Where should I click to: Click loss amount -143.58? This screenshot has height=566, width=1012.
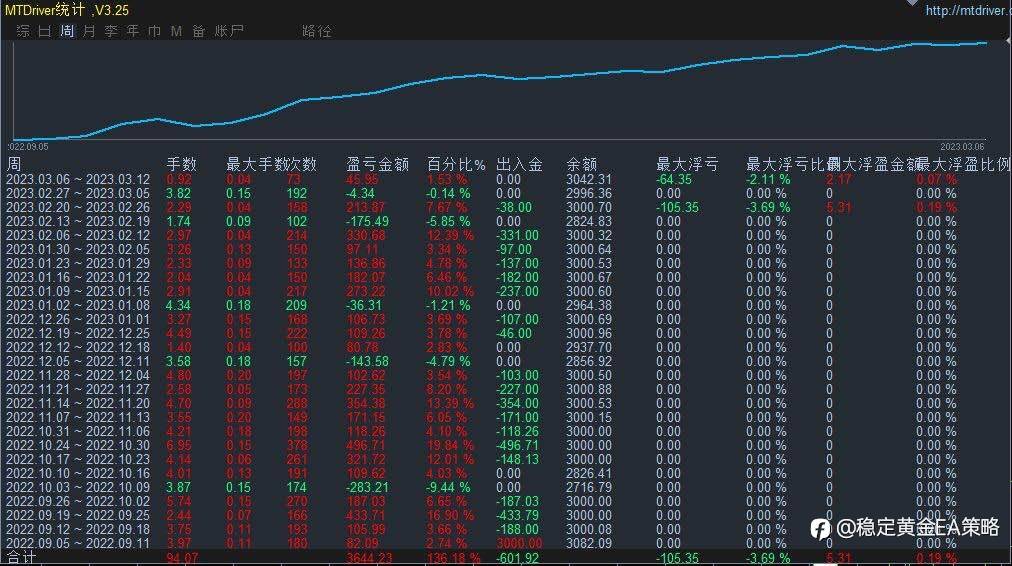click(x=367, y=361)
